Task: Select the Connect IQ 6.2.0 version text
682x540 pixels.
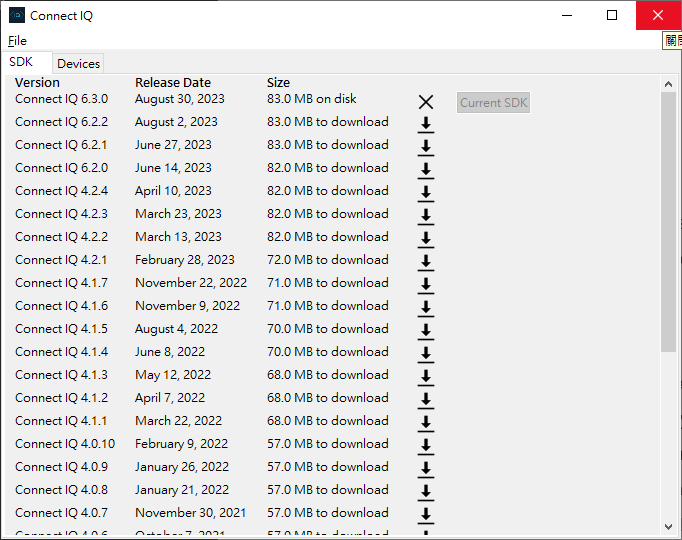Action: click(61, 168)
